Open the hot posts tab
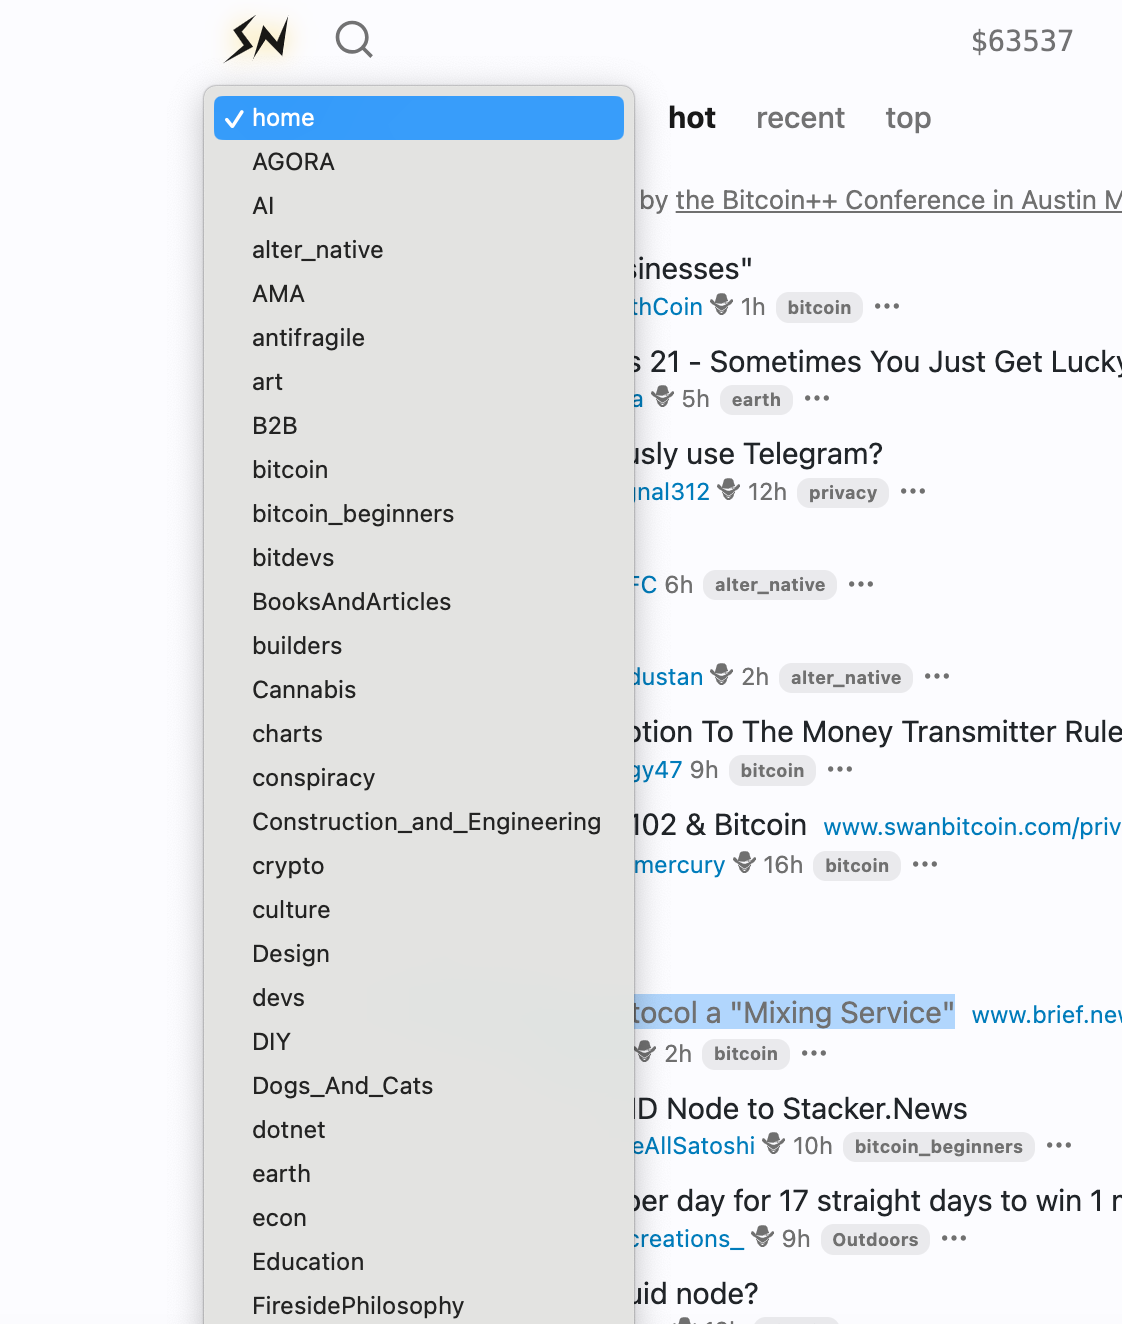The height and width of the screenshot is (1324, 1122). click(x=691, y=118)
